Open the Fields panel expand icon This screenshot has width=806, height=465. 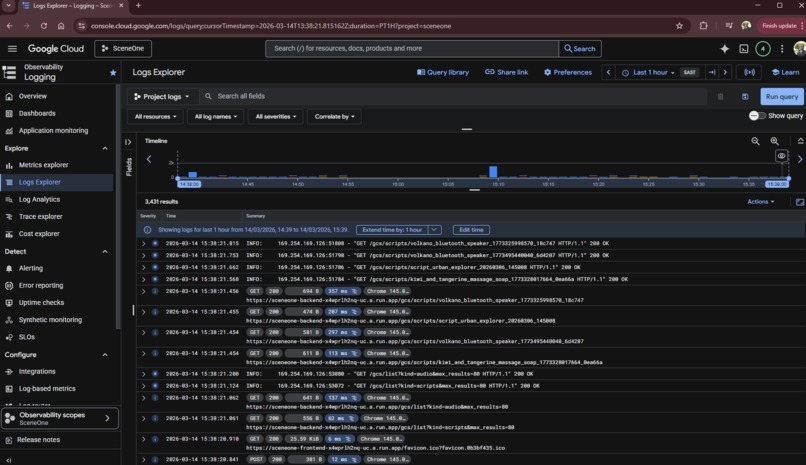click(128, 142)
